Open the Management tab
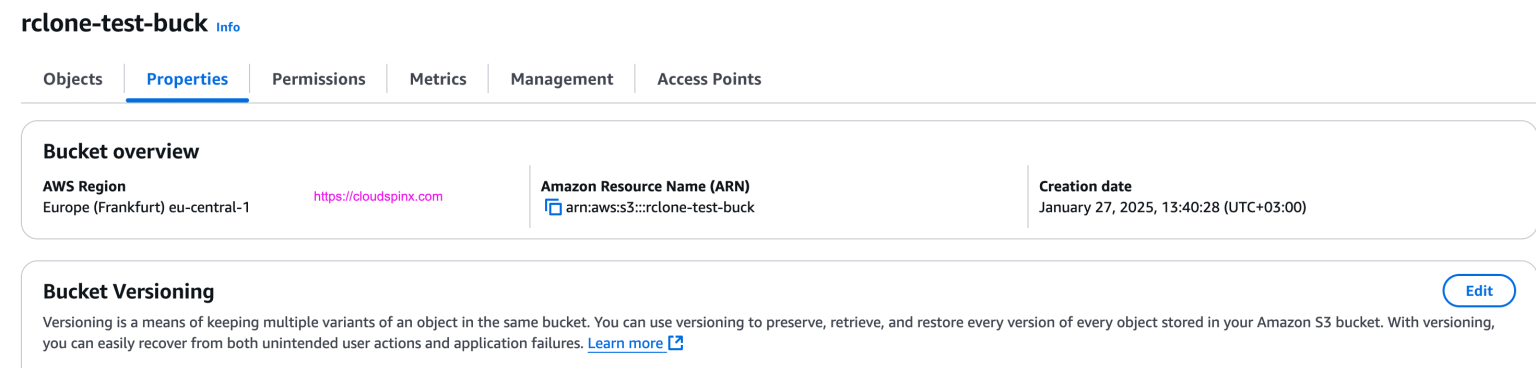This screenshot has width=1536, height=368. point(562,79)
